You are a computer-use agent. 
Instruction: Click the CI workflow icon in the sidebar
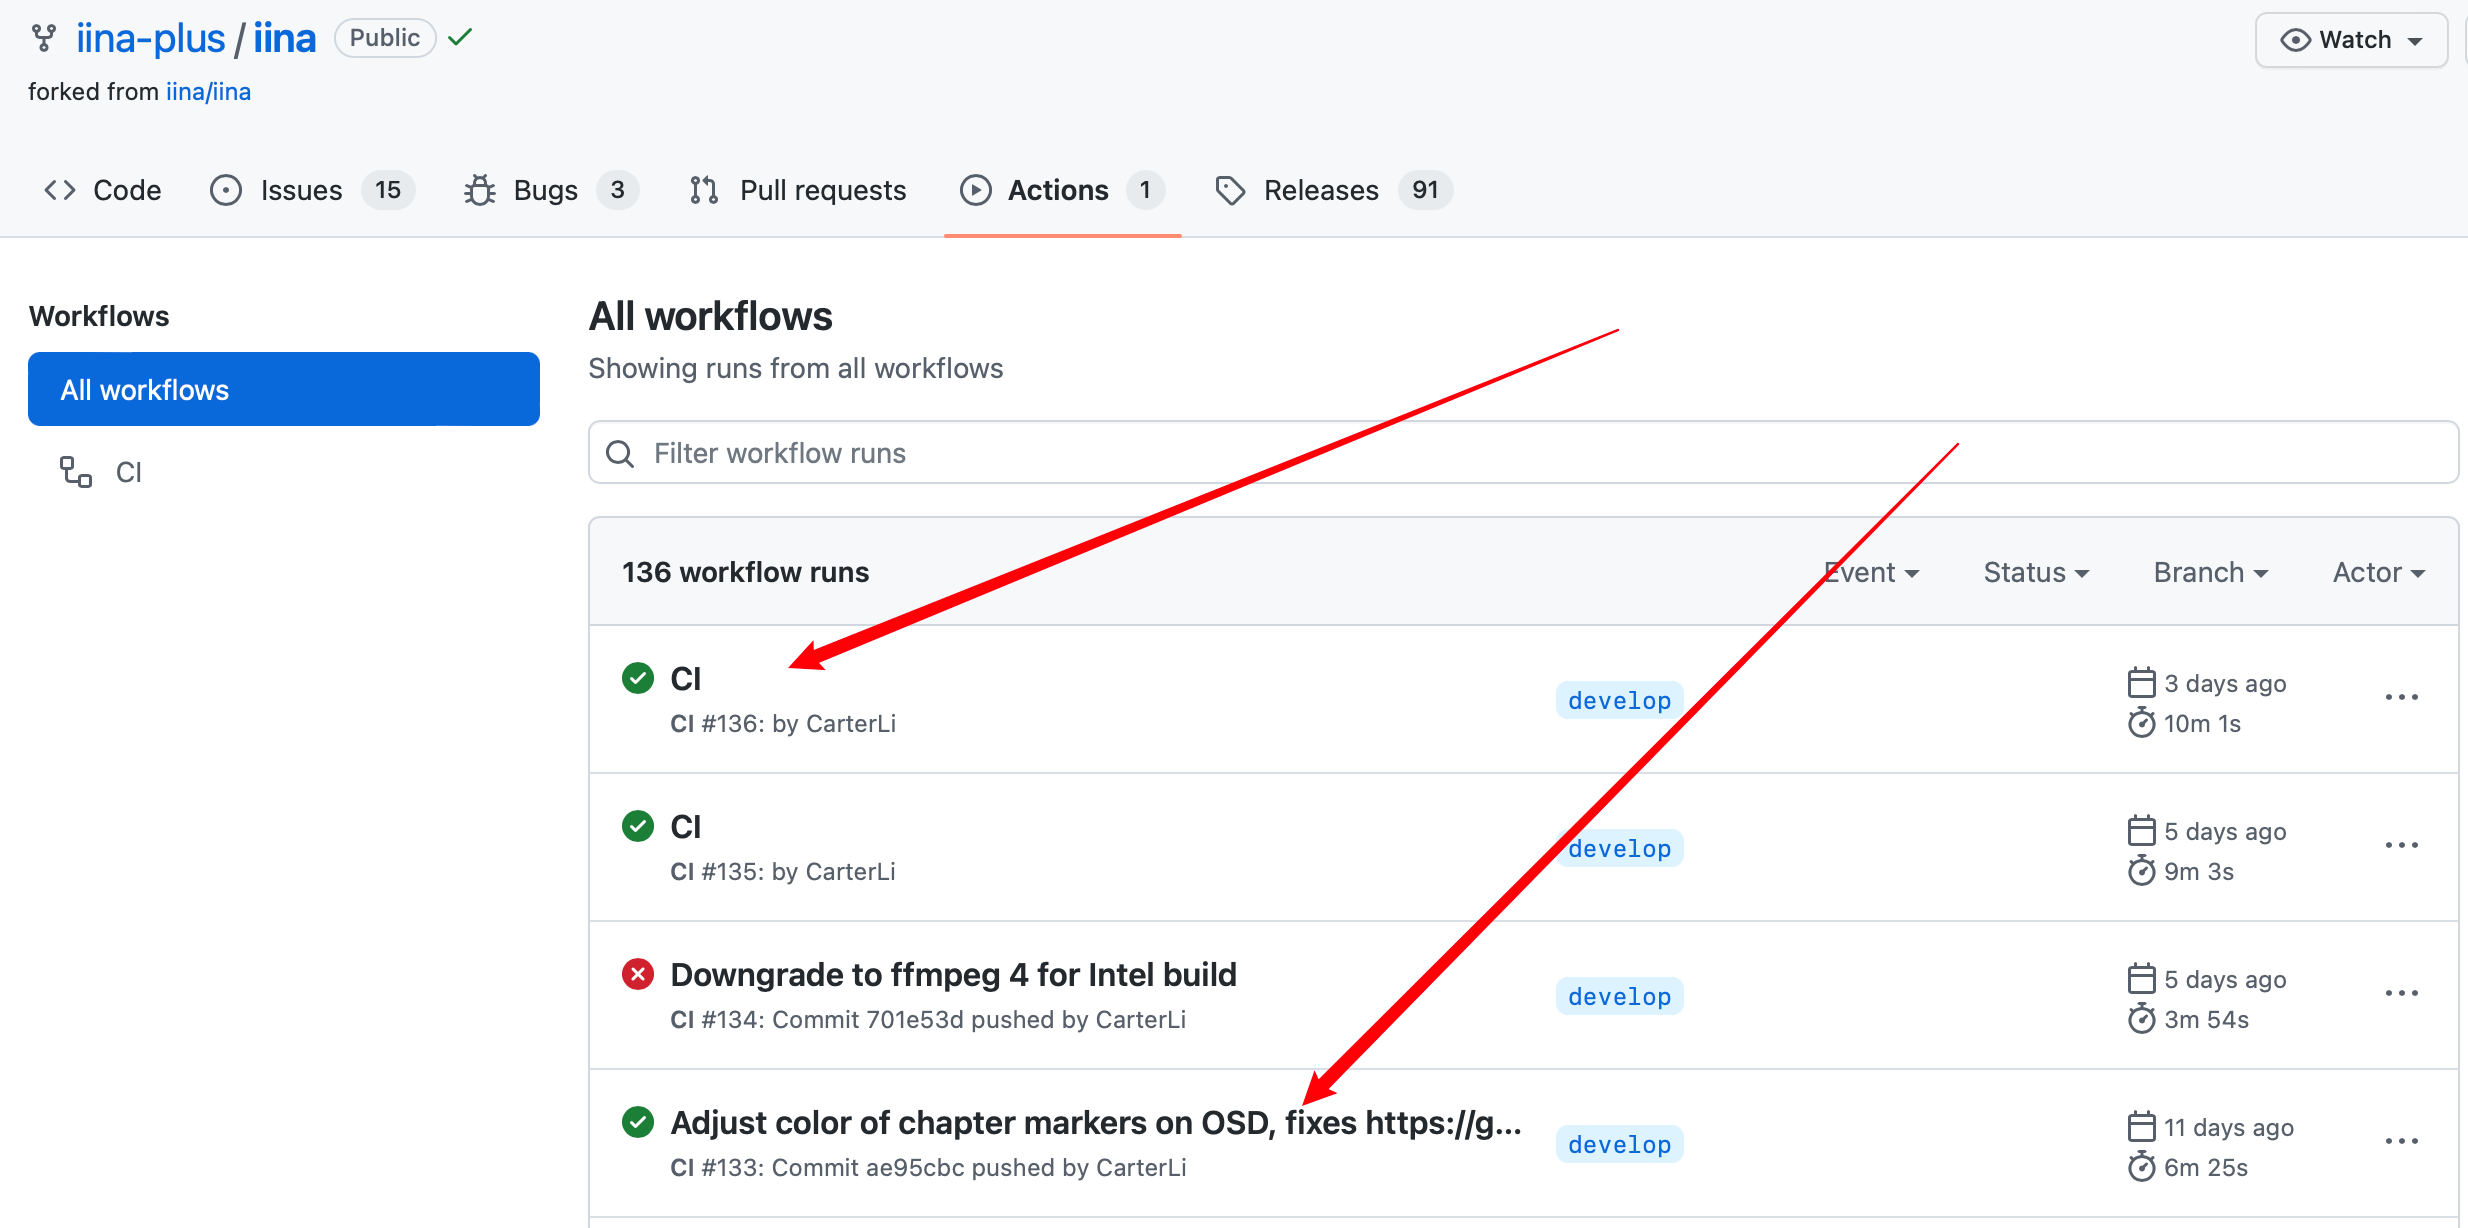pyautogui.click(x=76, y=472)
